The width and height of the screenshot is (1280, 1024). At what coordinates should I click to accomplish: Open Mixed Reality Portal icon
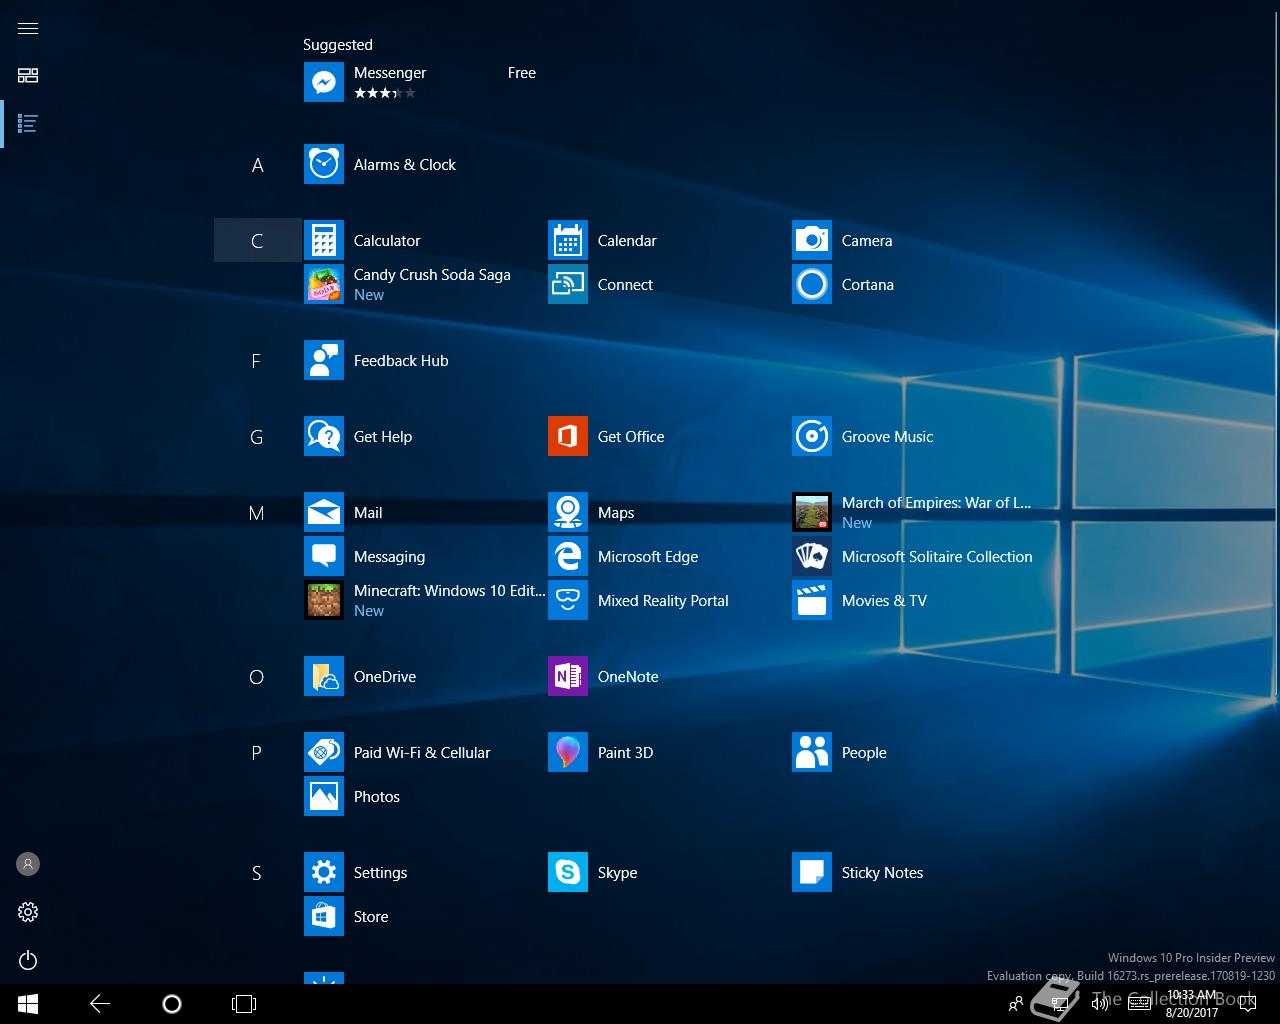tap(568, 600)
